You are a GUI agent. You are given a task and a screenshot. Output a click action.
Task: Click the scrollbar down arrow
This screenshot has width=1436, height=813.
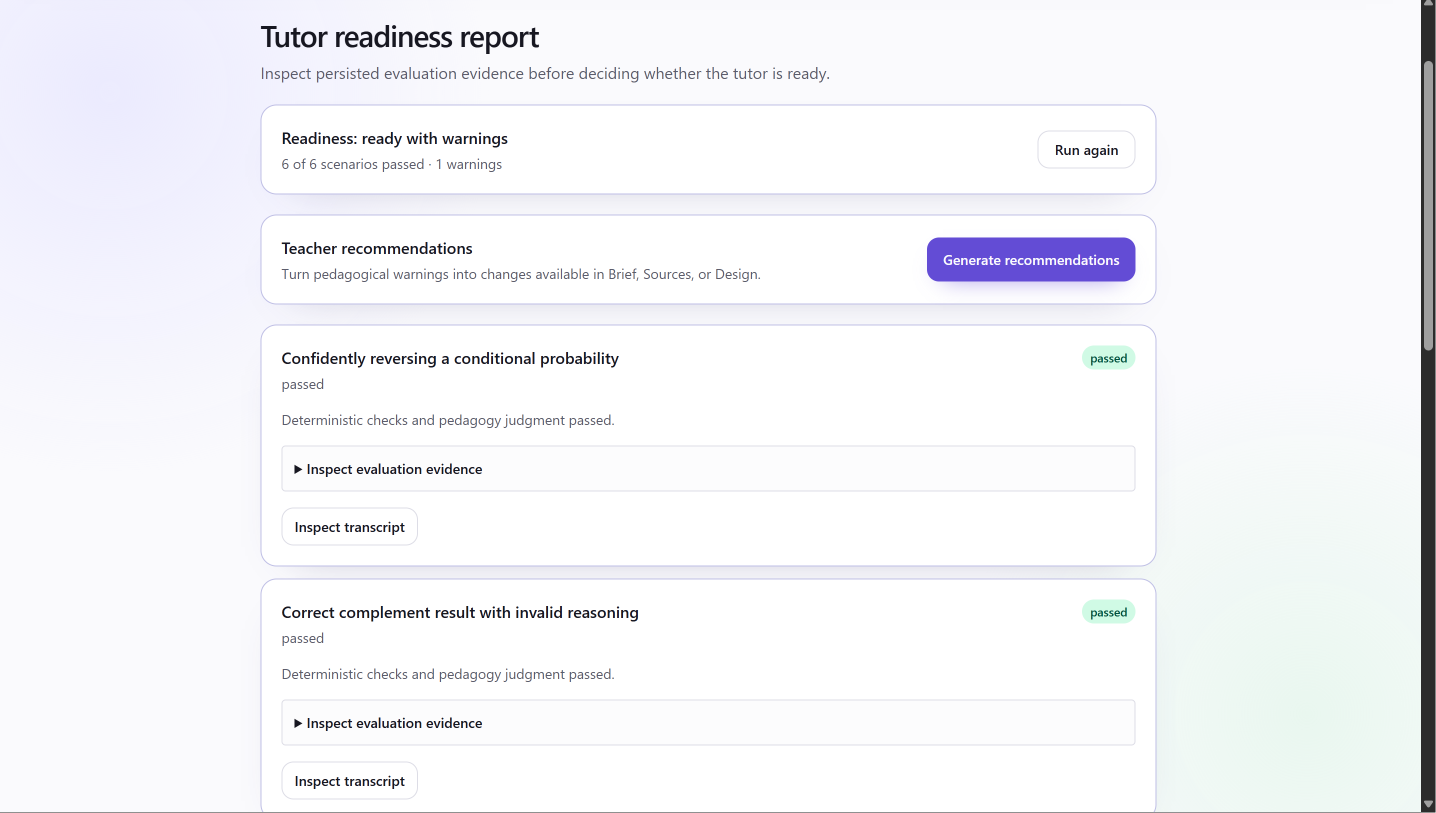click(x=1428, y=805)
